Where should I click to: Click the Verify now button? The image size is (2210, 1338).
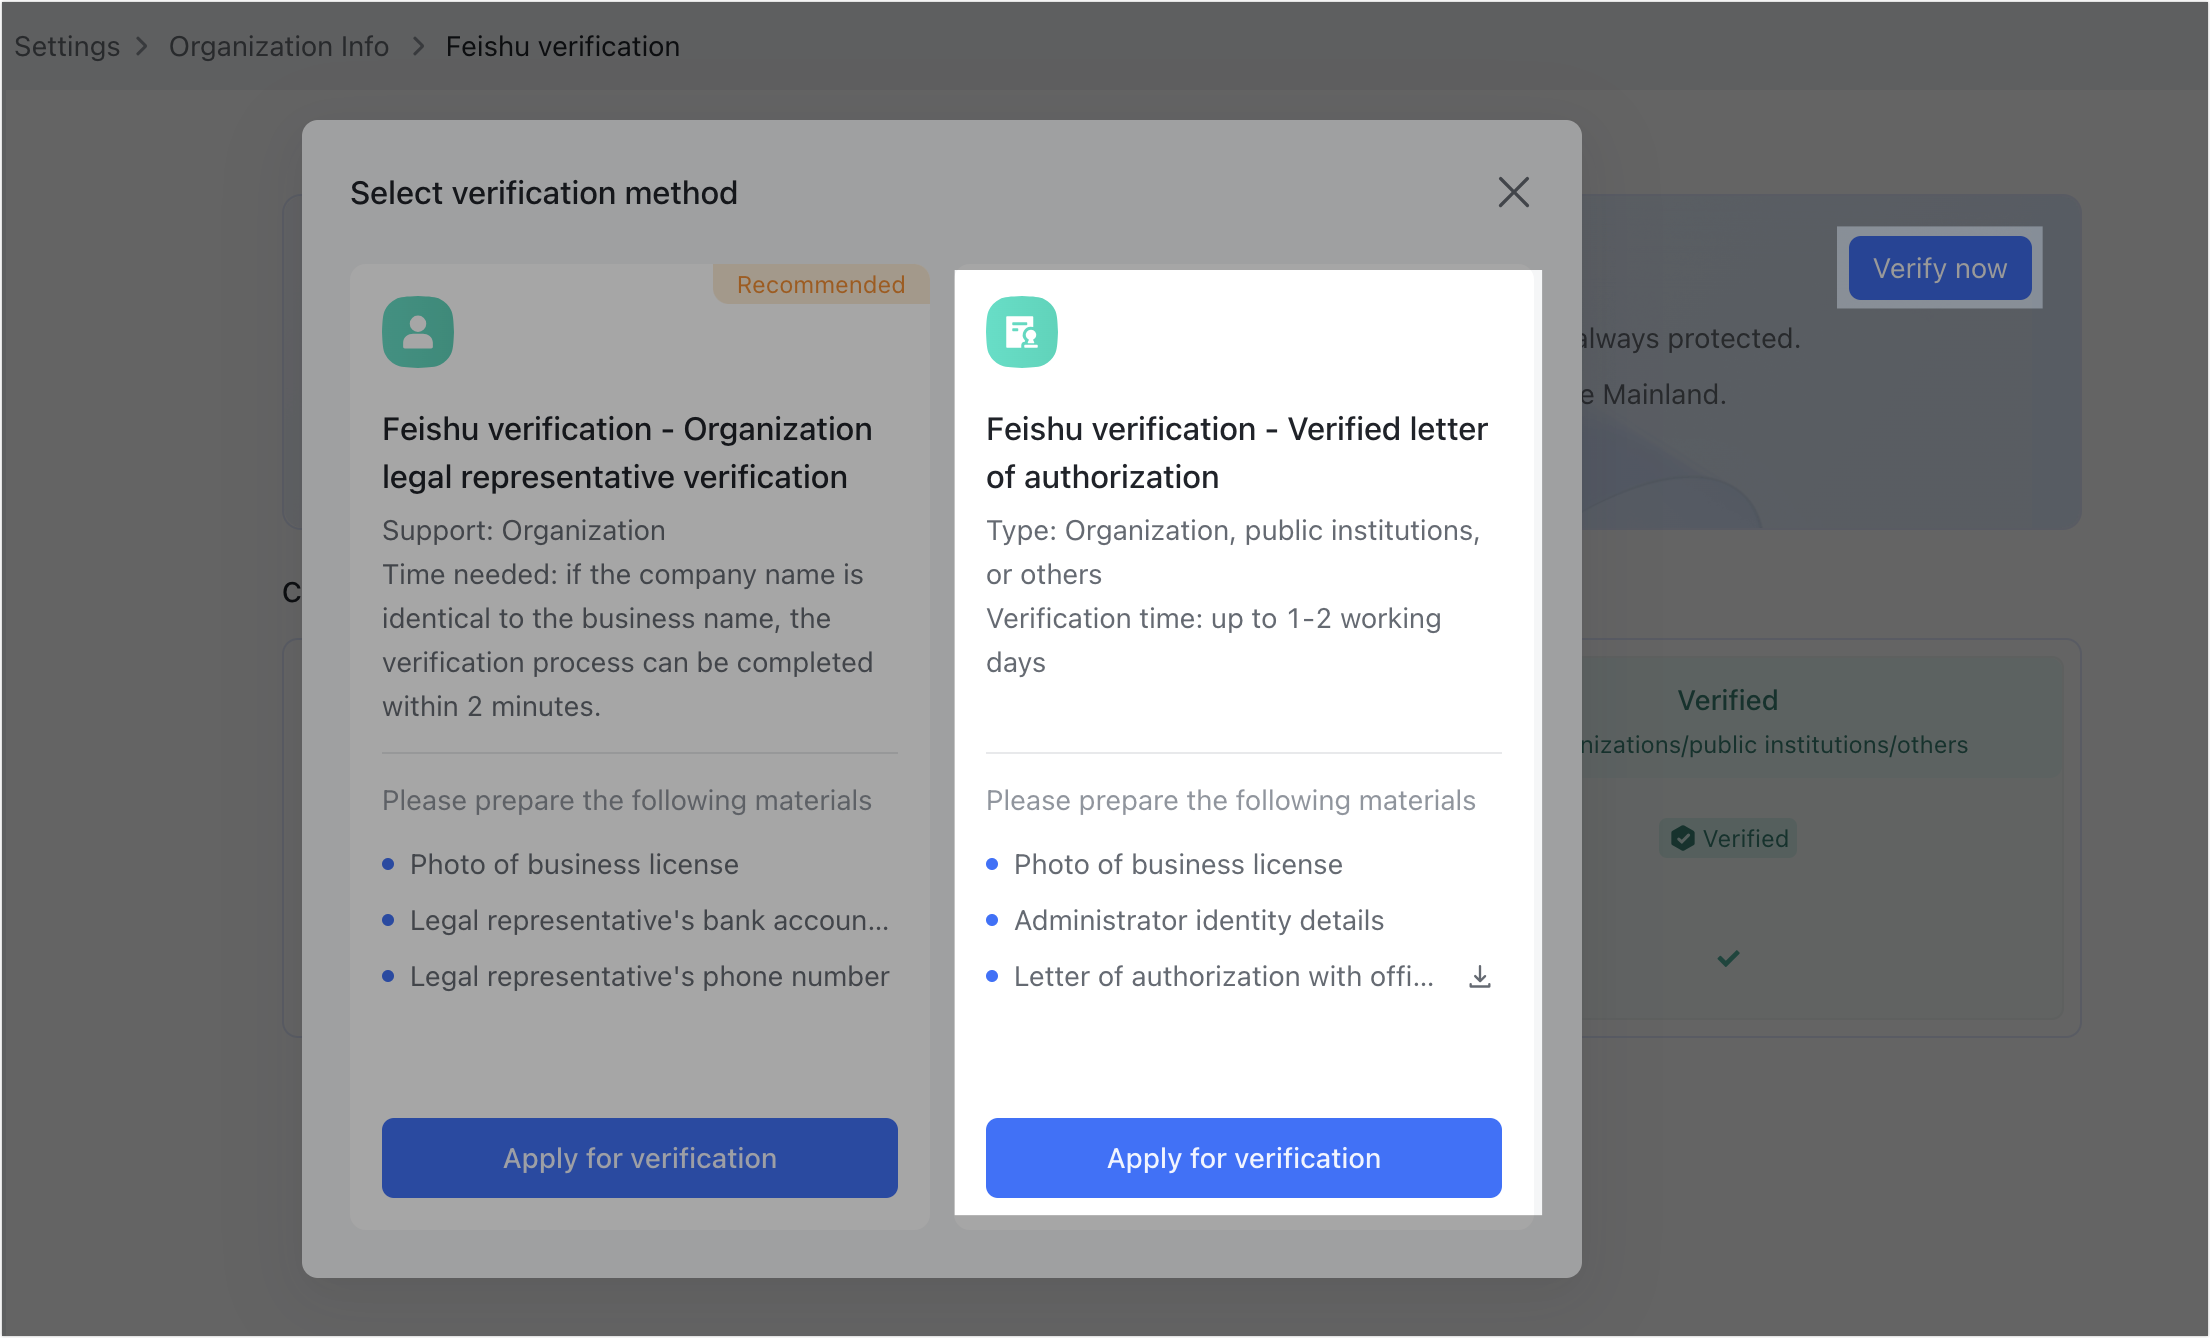pyautogui.click(x=1938, y=268)
